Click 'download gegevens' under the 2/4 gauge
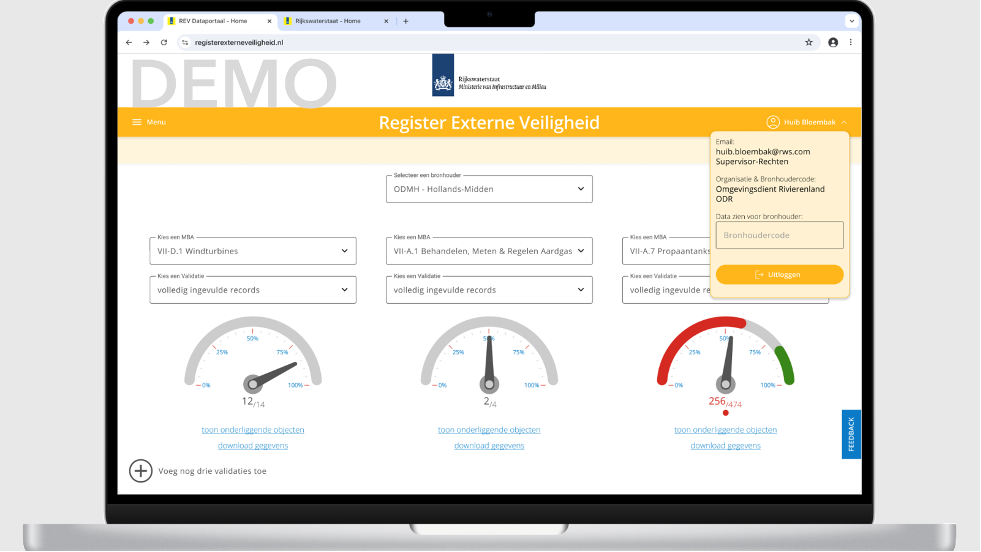981x552 pixels. tap(489, 446)
